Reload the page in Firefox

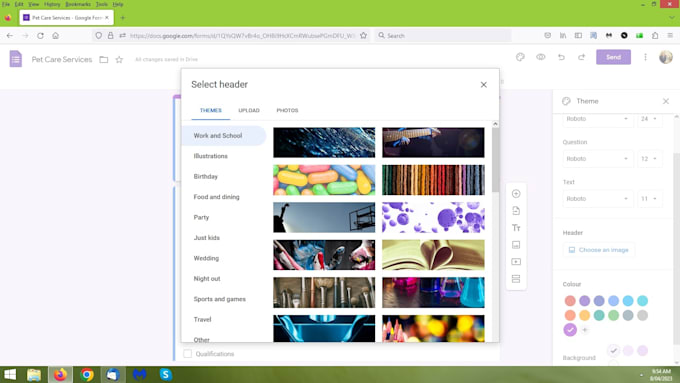(40, 36)
